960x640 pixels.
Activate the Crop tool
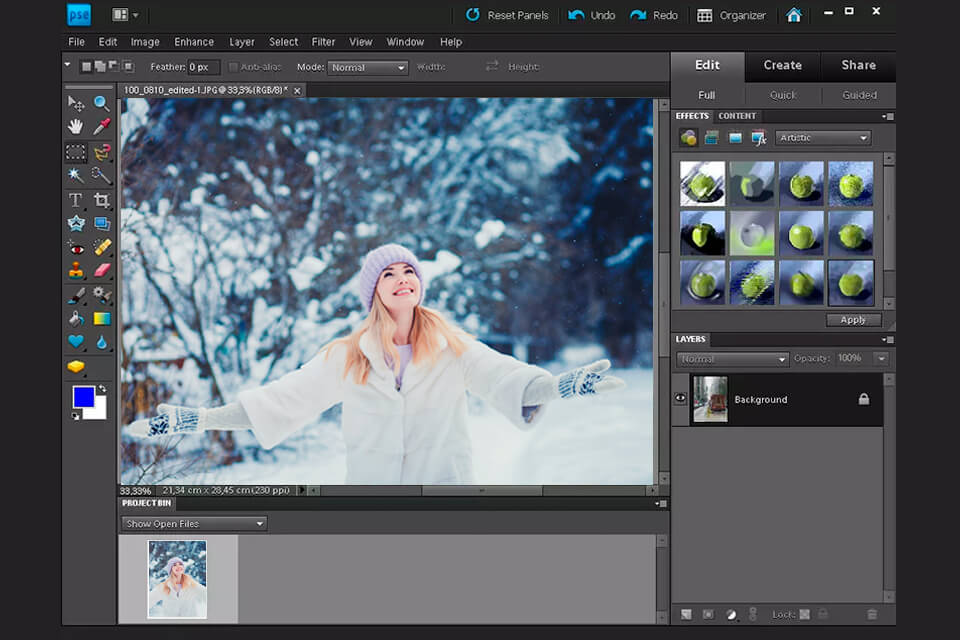[101, 200]
